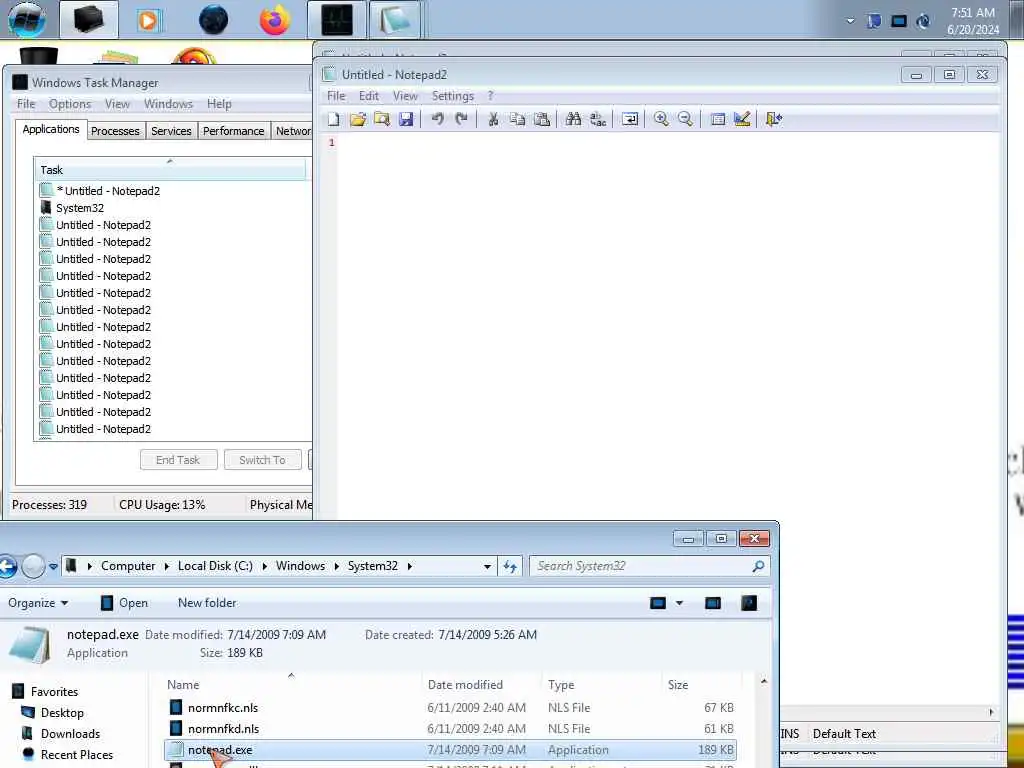Screen dimensions: 1024x768
Task: Click the Copy icon in Notepad2 toolbar
Action: (x=517, y=119)
